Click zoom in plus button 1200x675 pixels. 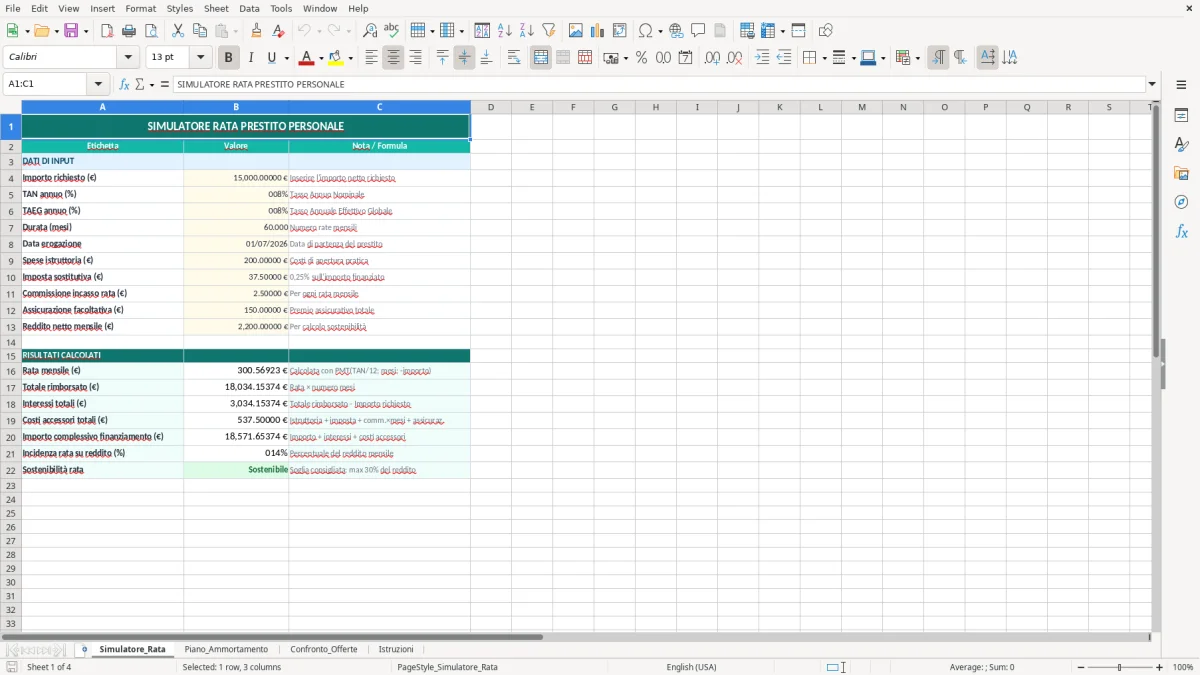1160,667
